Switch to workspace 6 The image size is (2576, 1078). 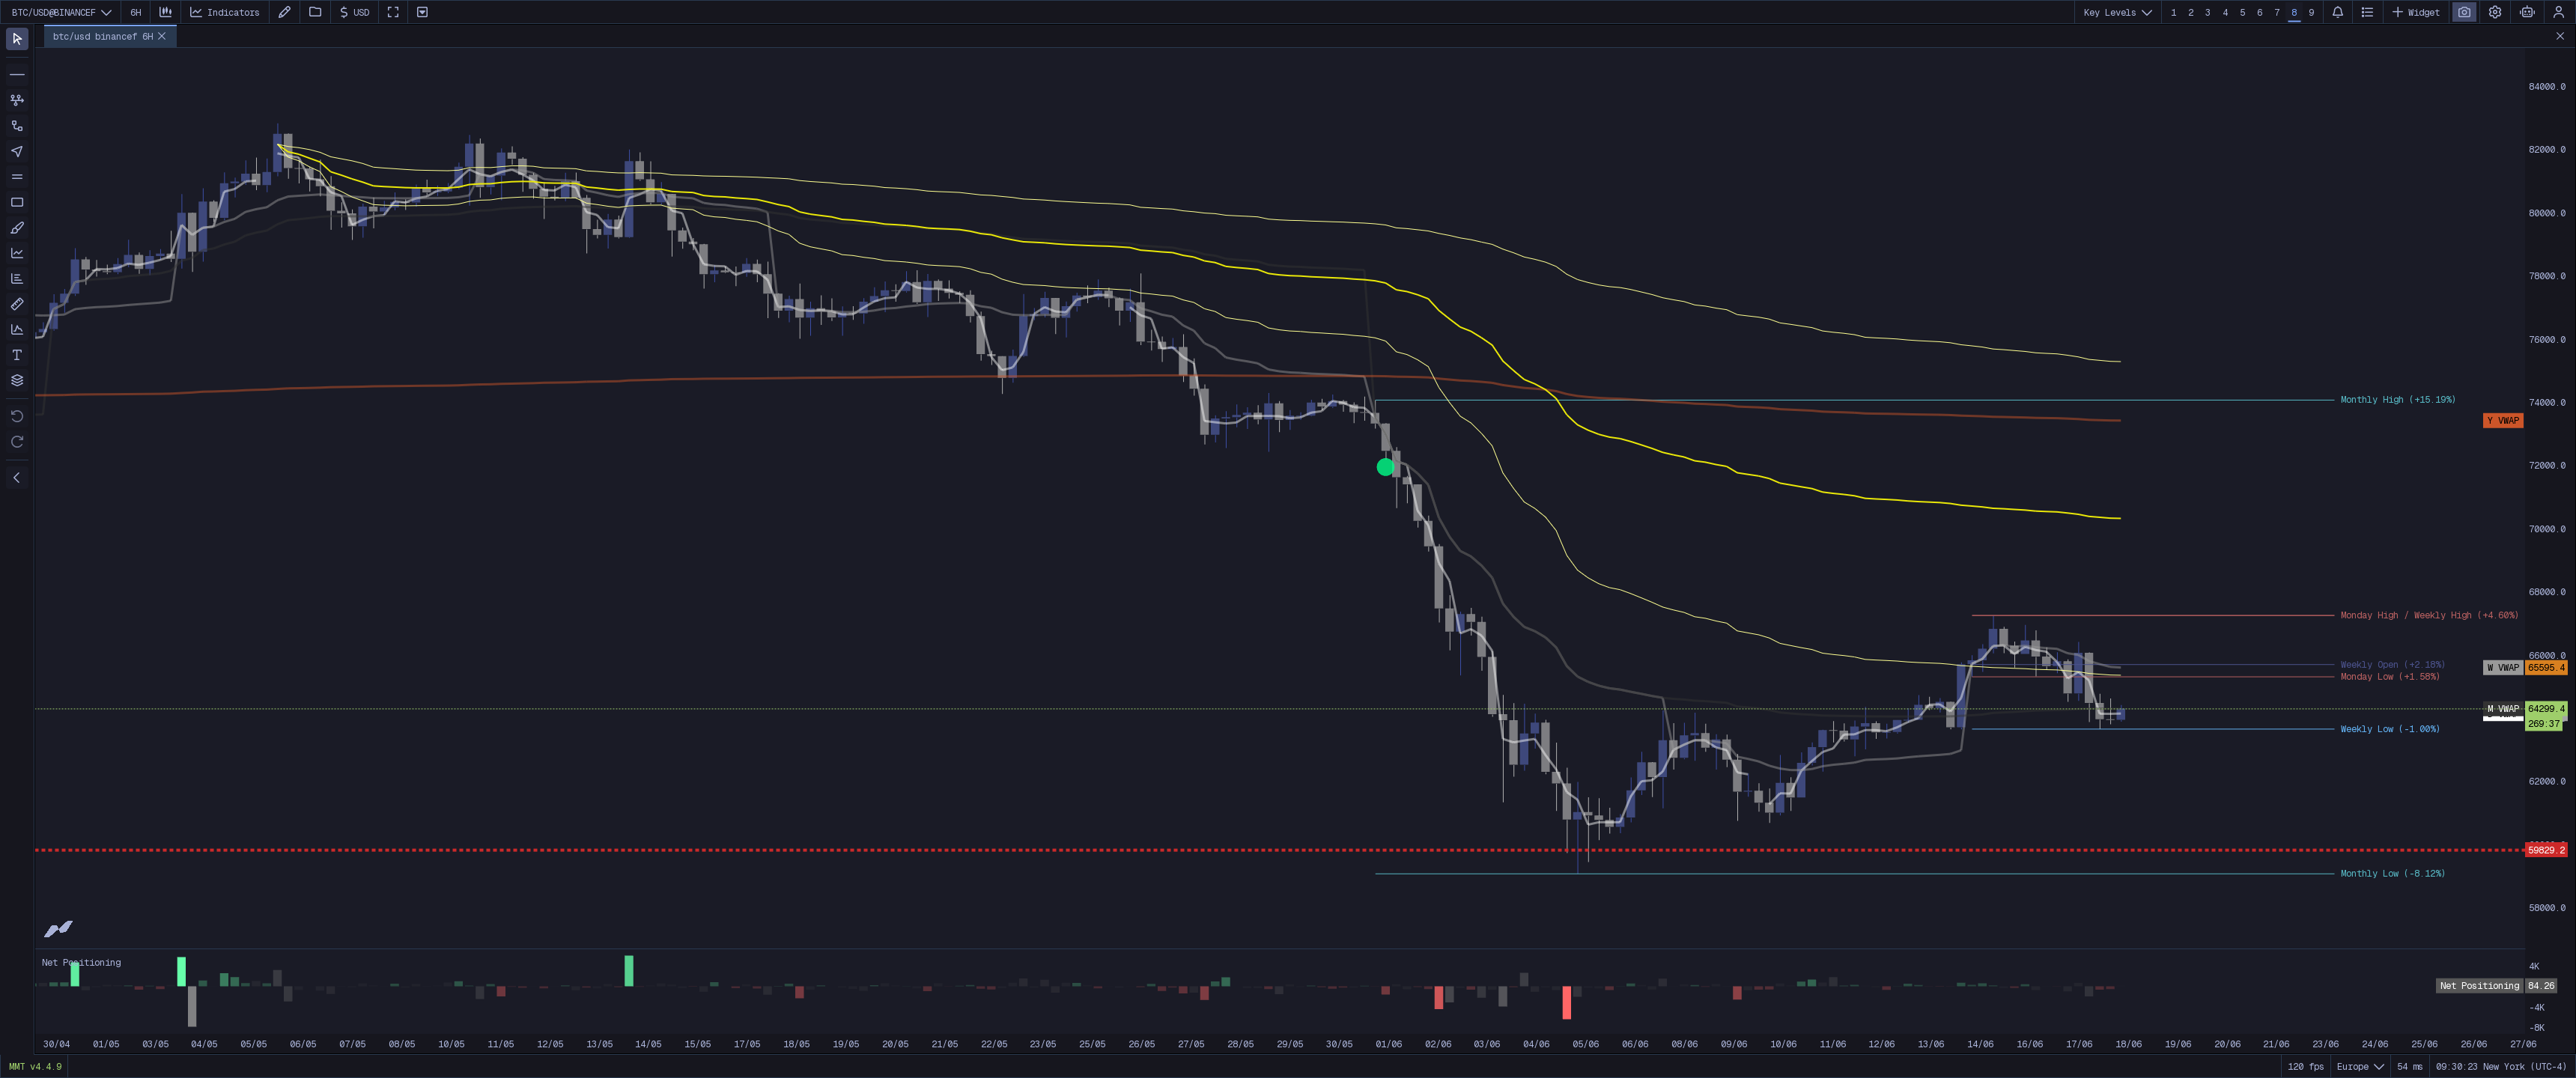click(x=2259, y=12)
